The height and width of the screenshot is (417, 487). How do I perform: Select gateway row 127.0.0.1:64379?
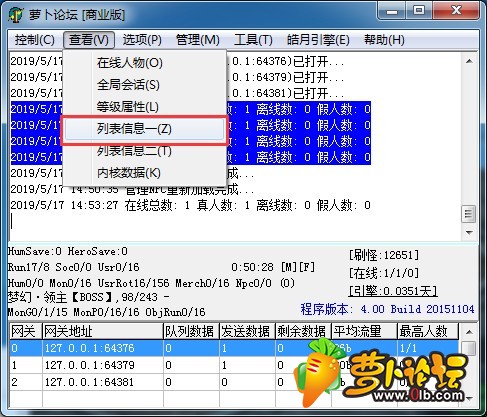(234, 365)
